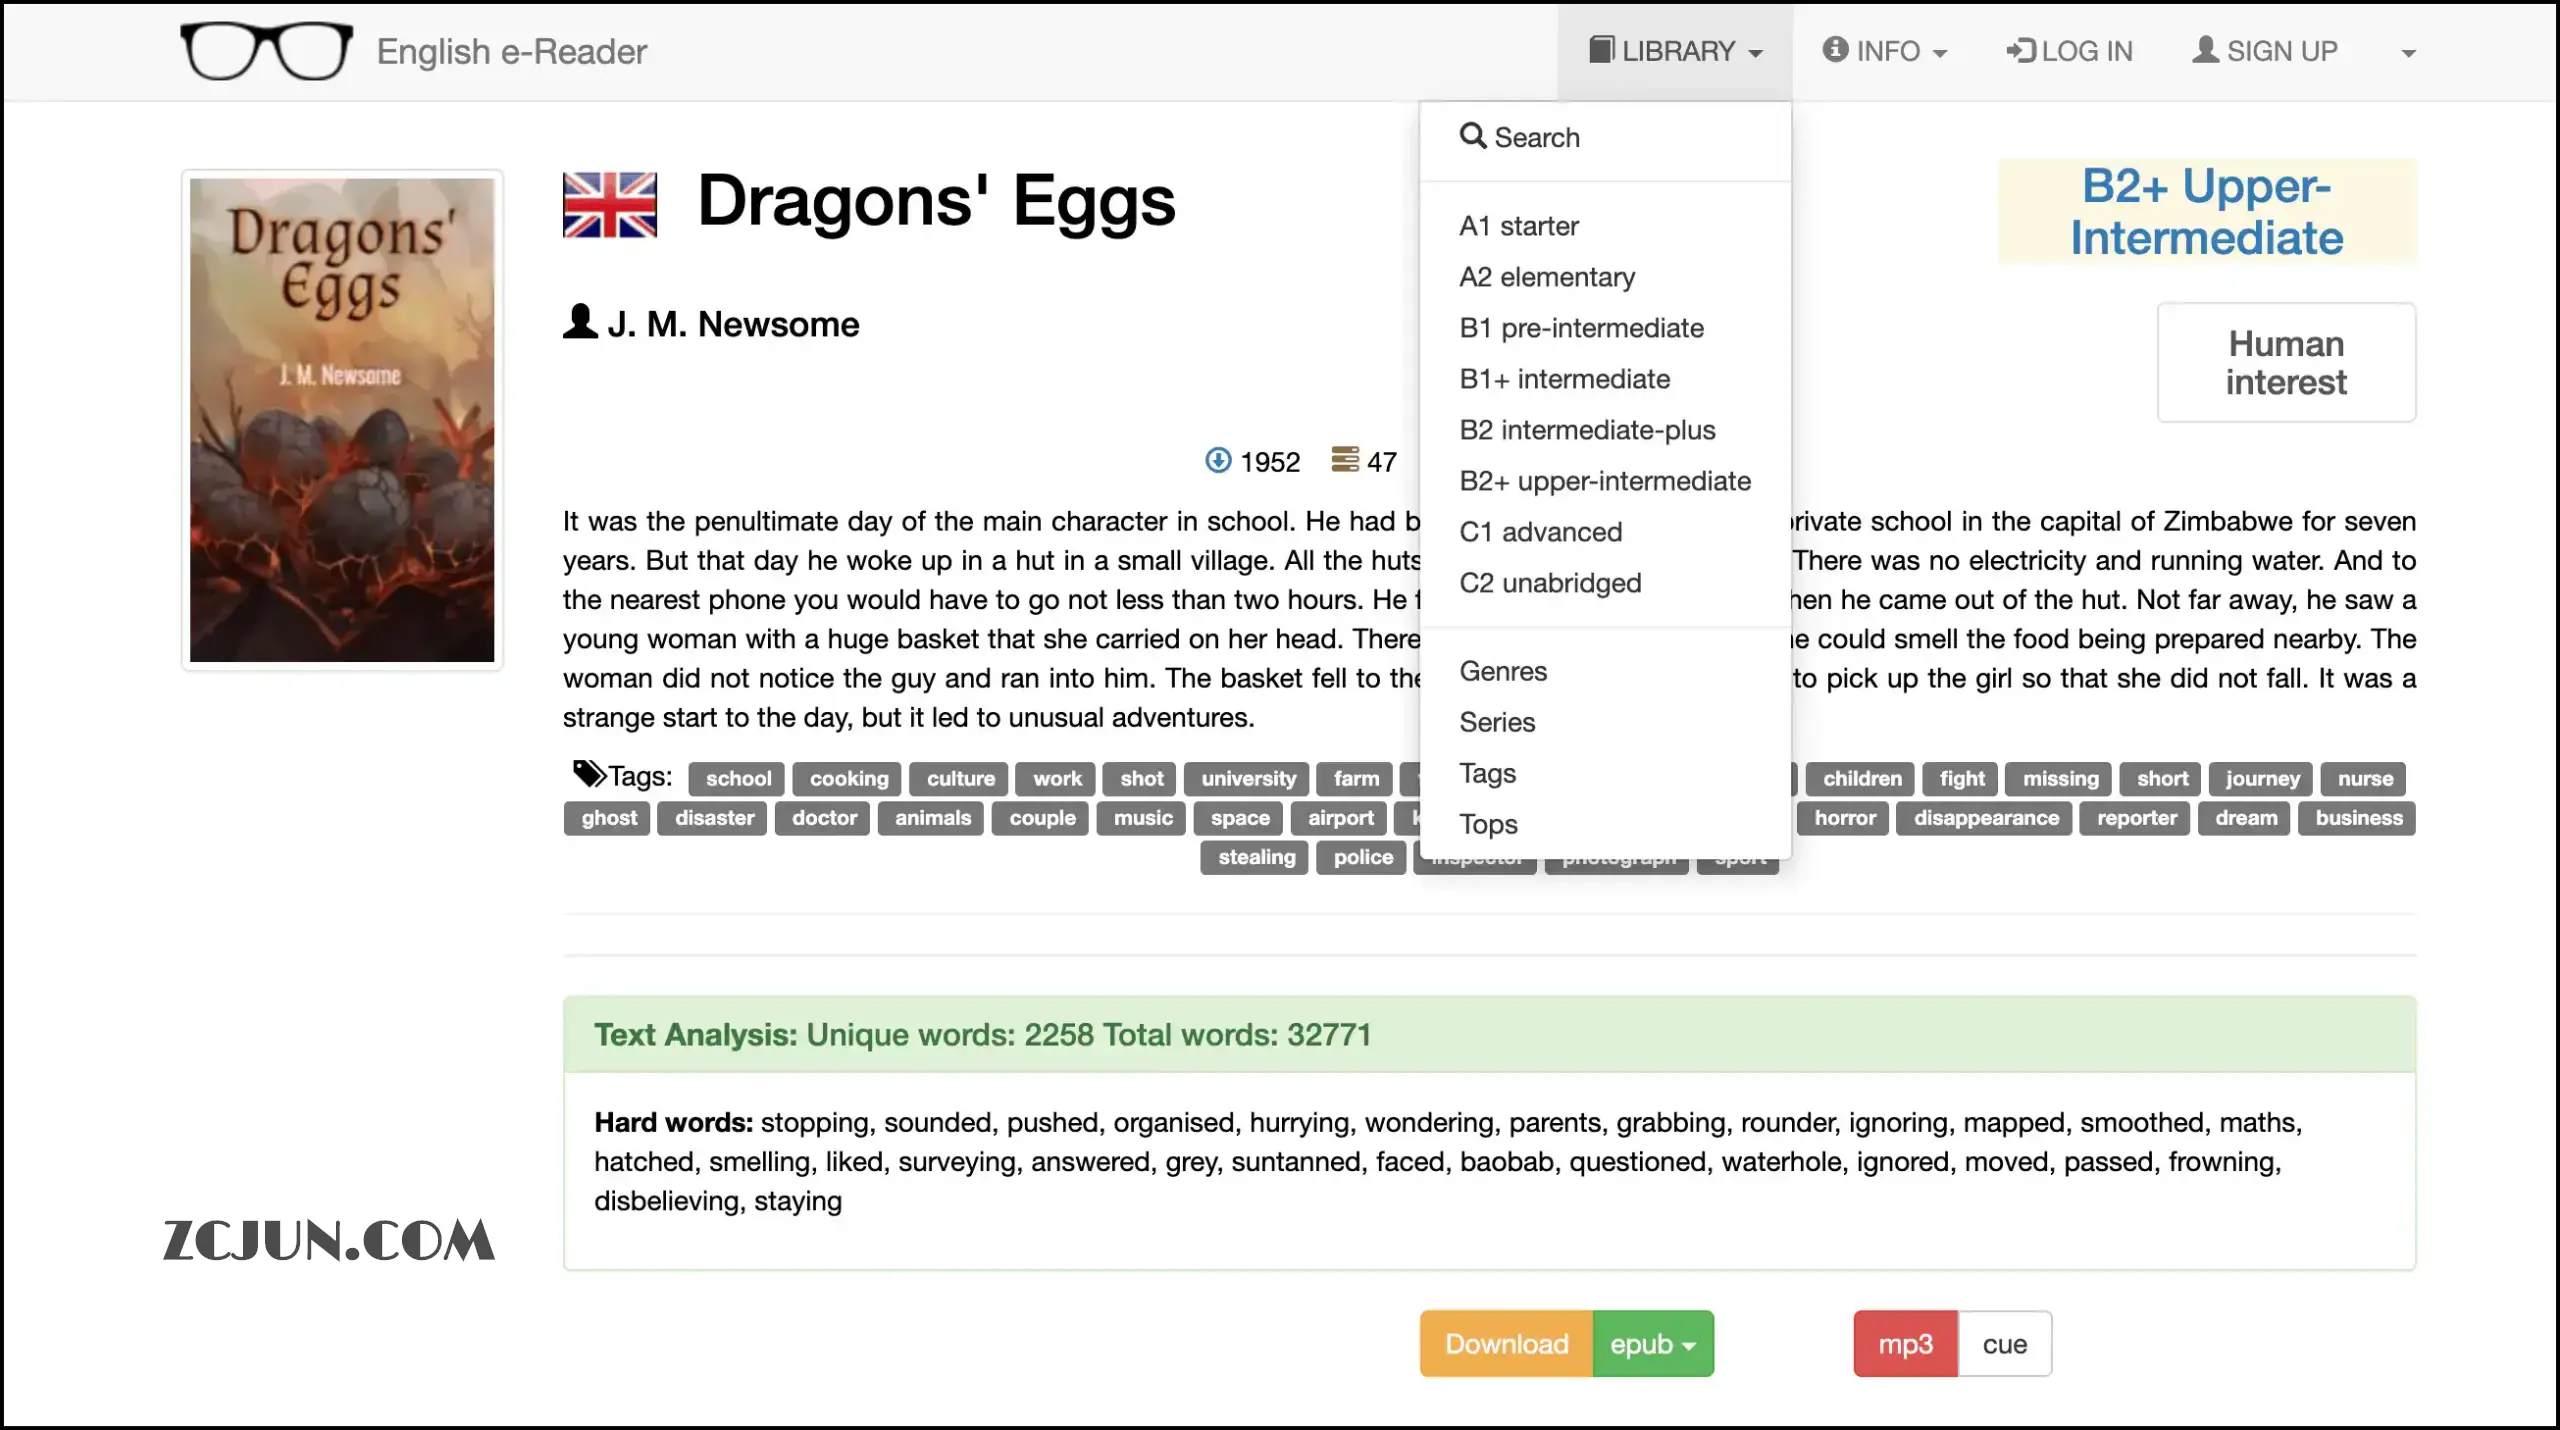Click the info circle icon in the navbar
2560x1430 pixels.
point(1835,50)
